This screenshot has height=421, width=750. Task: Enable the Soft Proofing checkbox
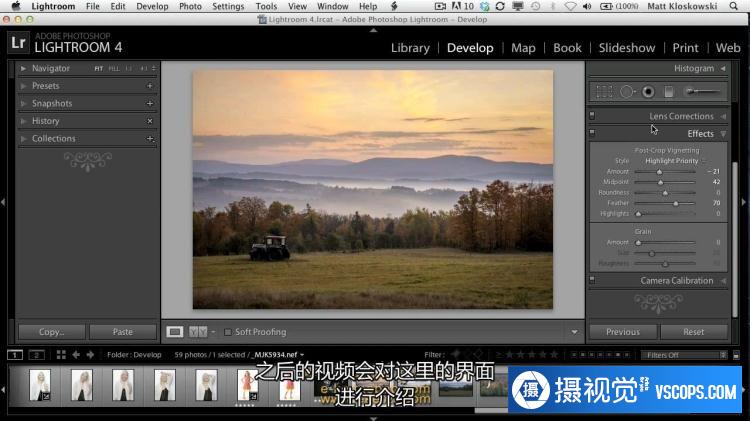coord(228,332)
